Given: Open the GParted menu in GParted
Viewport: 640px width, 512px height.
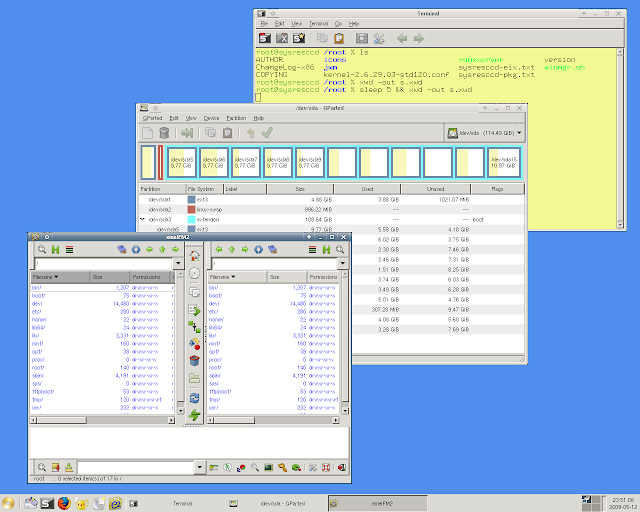Looking at the screenshot, I should [153, 118].
